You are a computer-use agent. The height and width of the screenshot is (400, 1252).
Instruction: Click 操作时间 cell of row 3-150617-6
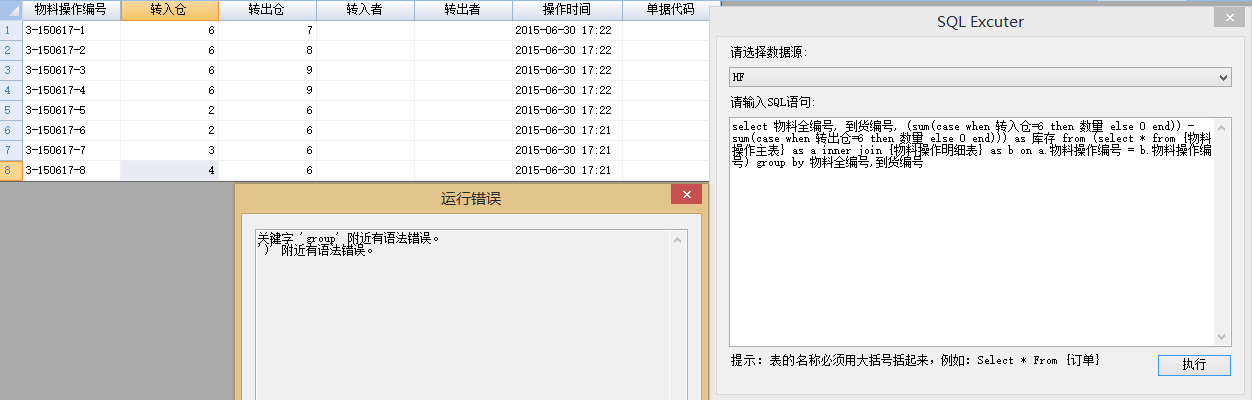(x=567, y=131)
